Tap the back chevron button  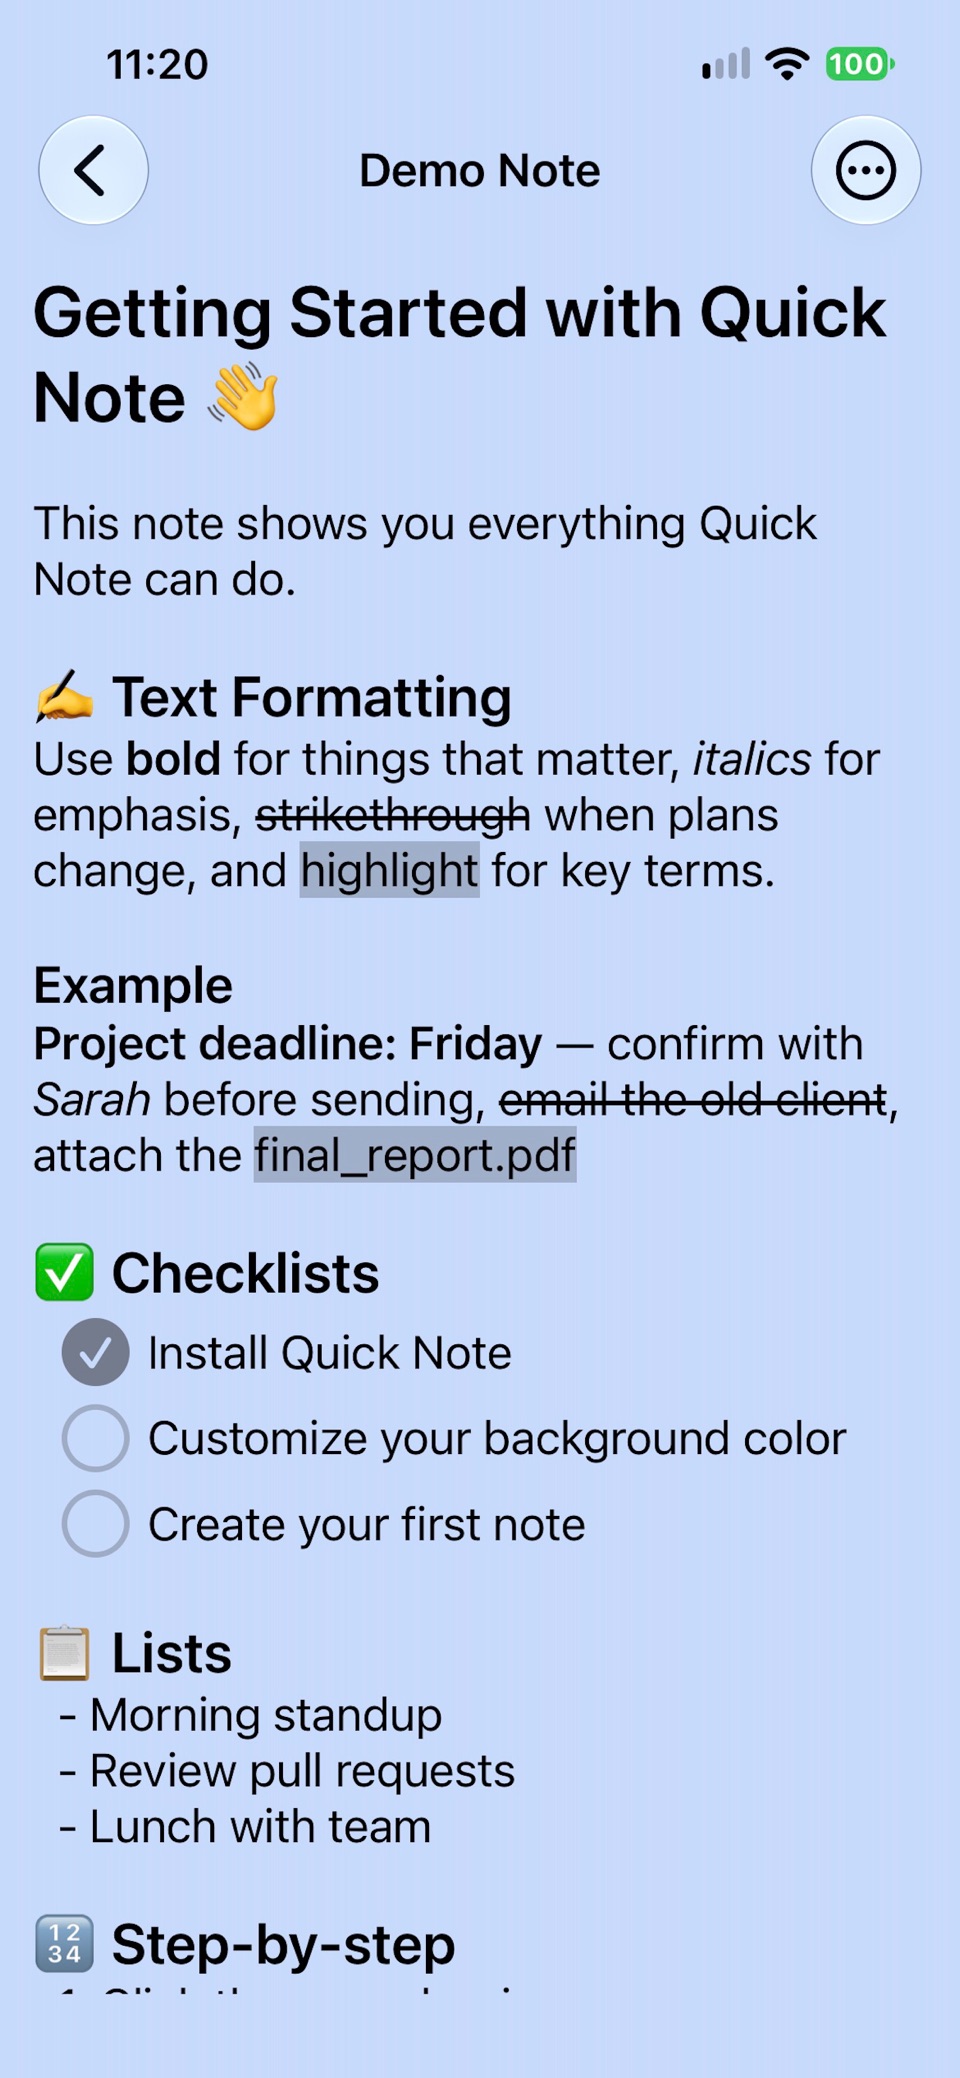tap(93, 170)
